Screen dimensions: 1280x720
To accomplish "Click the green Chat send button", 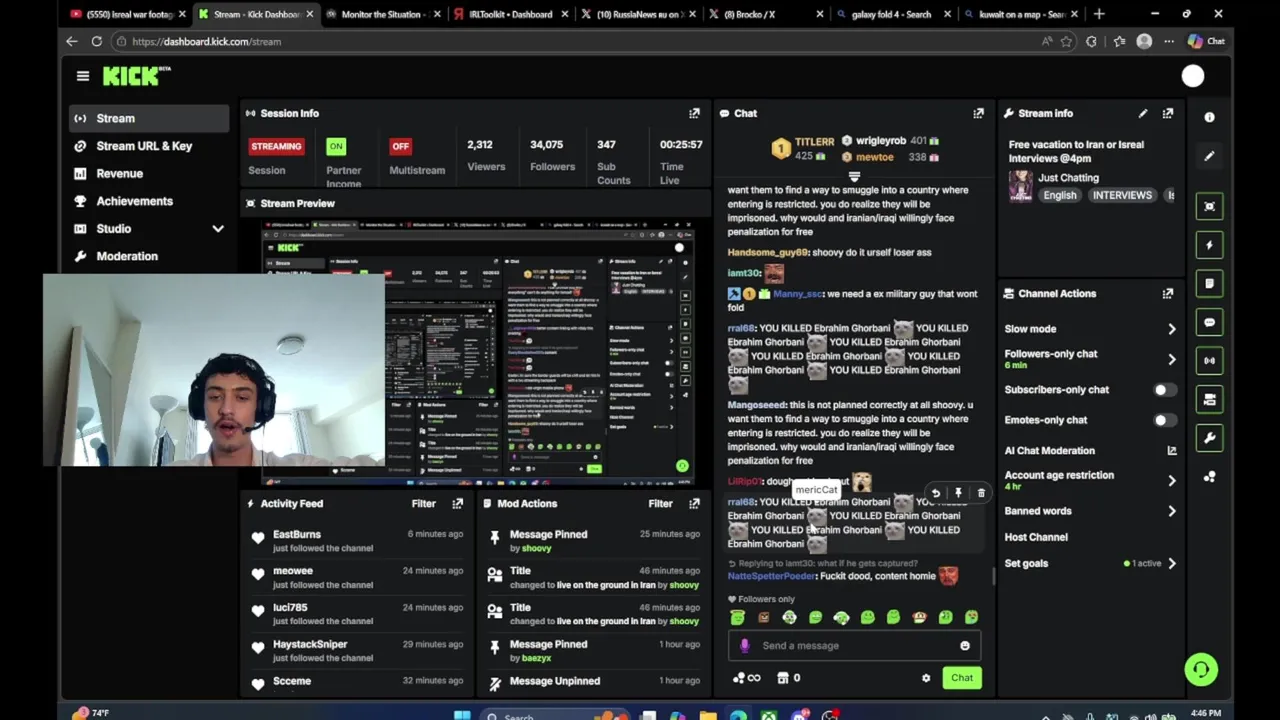I will pyautogui.click(x=961, y=678).
